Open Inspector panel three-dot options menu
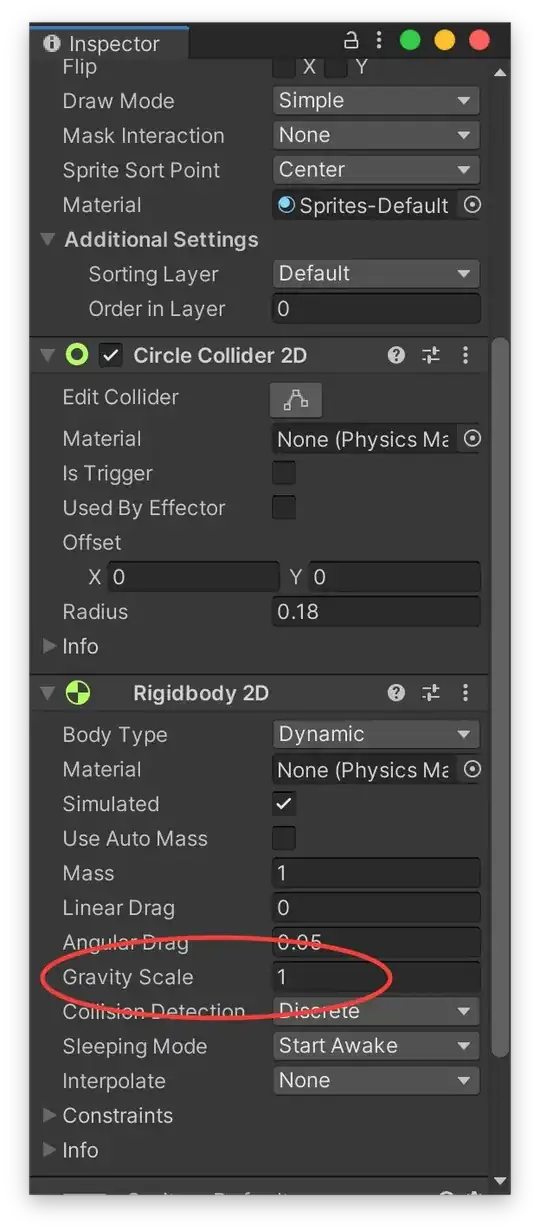This screenshot has height=1231, width=540. pos(379,41)
